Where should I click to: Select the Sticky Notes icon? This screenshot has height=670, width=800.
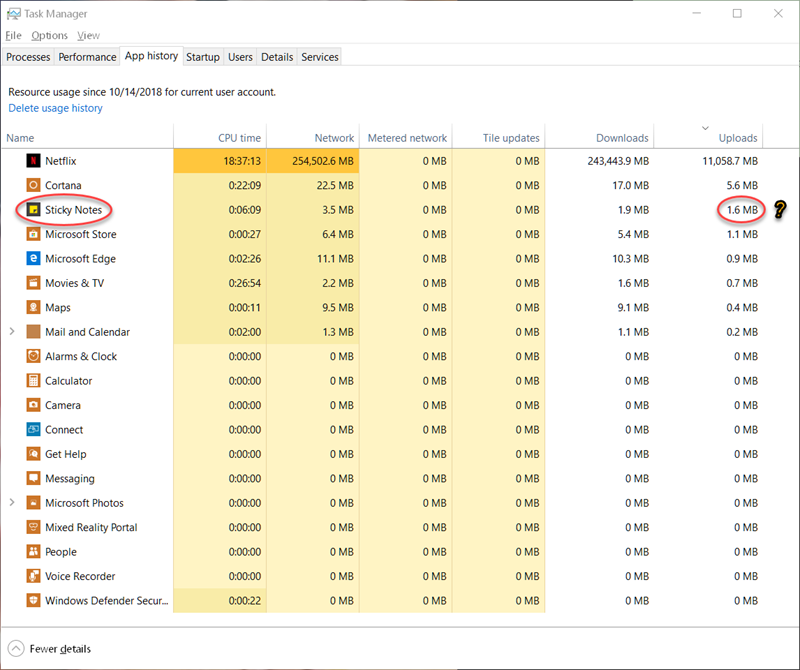tap(33, 210)
